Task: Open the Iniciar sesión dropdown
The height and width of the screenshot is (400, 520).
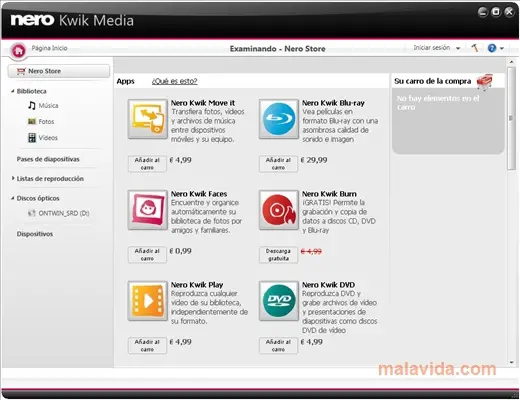Action: click(x=437, y=48)
